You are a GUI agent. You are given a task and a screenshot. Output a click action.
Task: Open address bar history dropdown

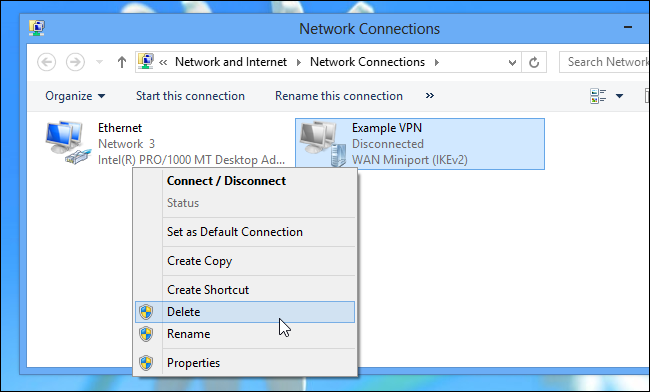pyautogui.click(x=512, y=63)
